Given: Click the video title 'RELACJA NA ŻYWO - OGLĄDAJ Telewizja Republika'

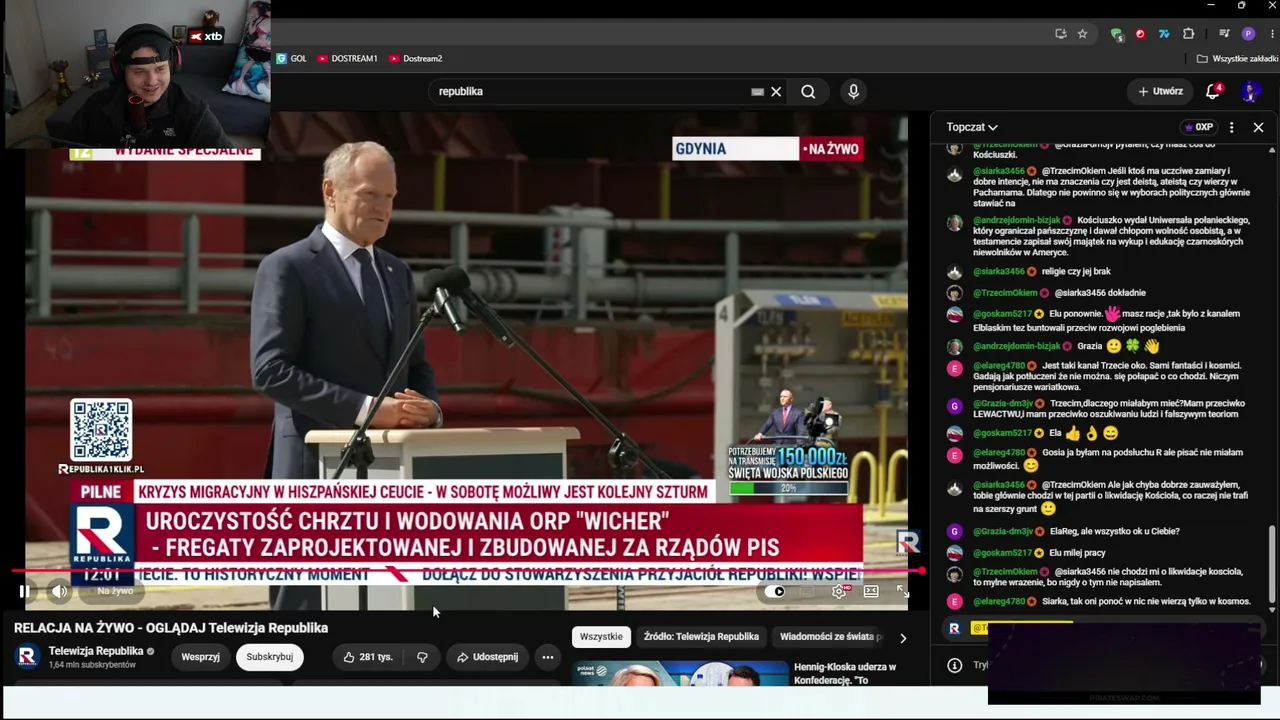Looking at the screenshot, I should click(x=171, y=628).
